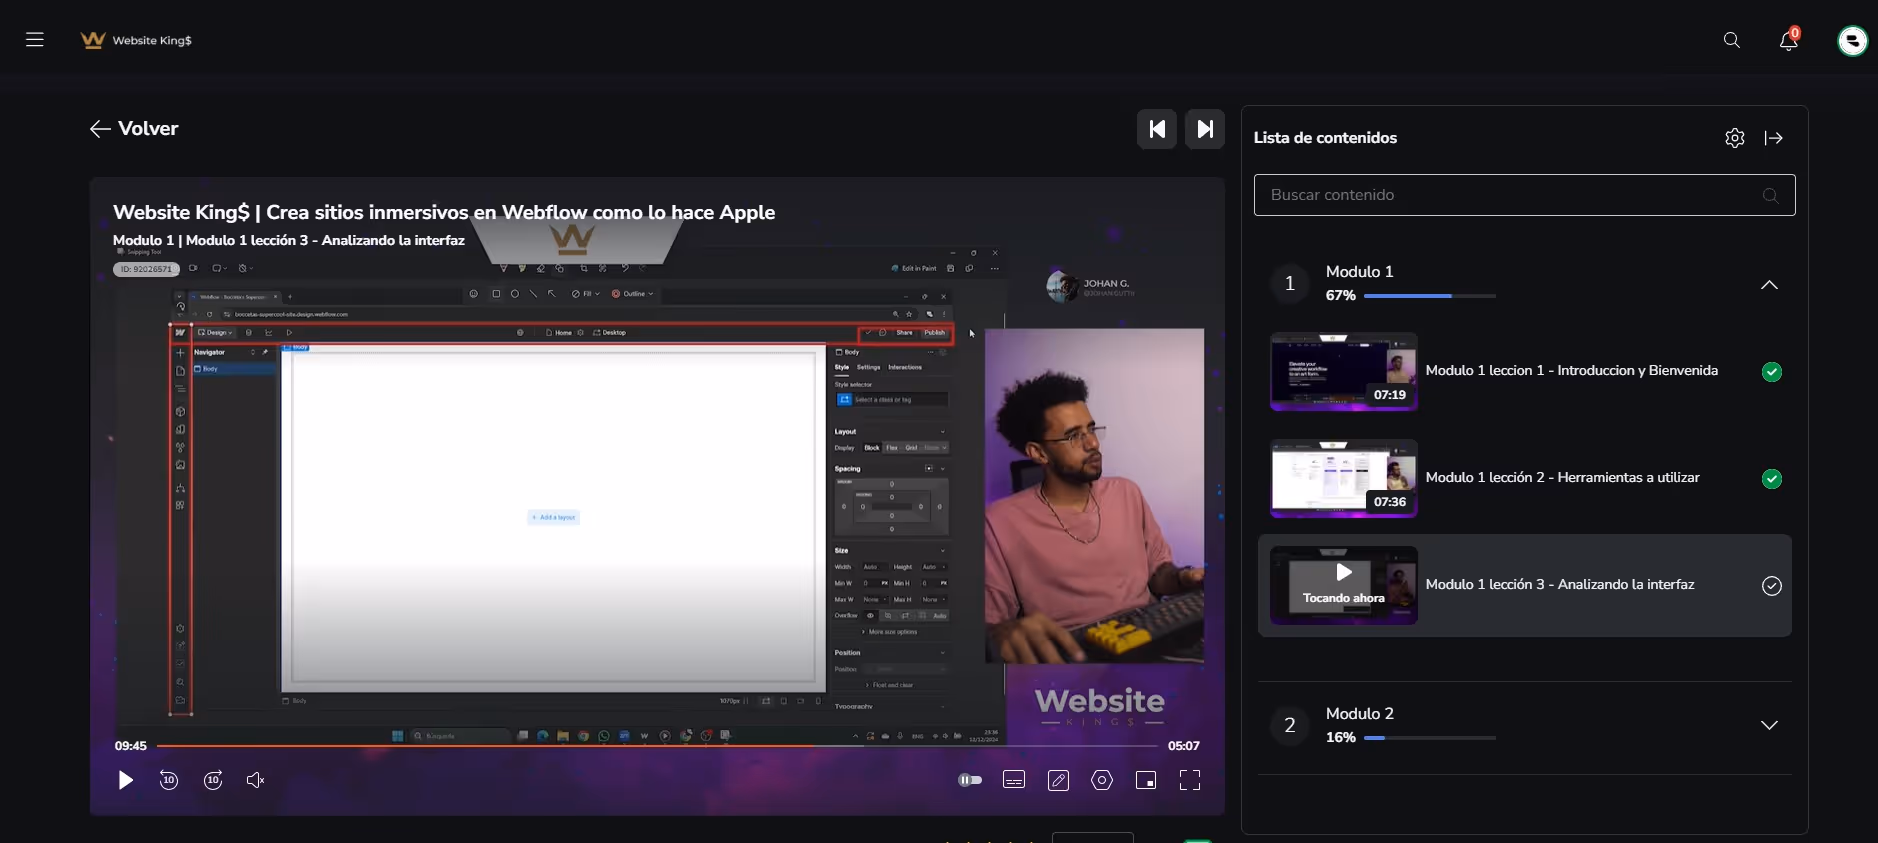Click the magnifier inside Buscar contenido
Image resolution: width=1878 pixels, height=843 pixels.
pos(1771,195)
